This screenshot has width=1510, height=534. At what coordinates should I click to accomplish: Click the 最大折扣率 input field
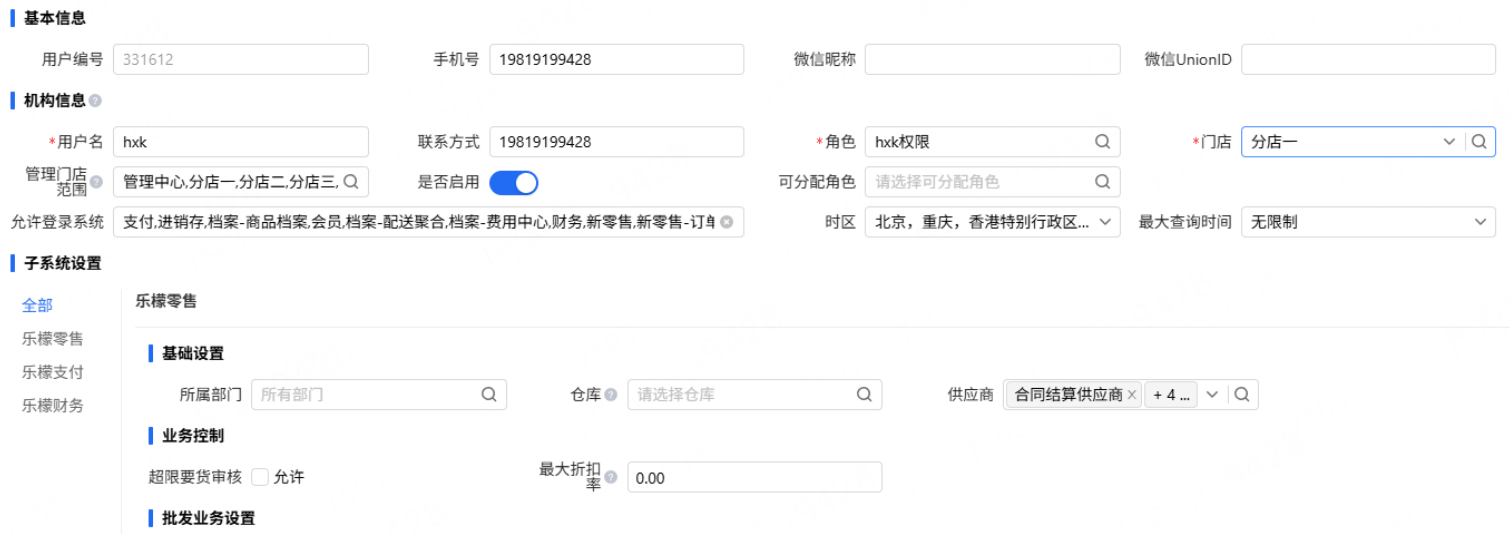coord(754,477)
